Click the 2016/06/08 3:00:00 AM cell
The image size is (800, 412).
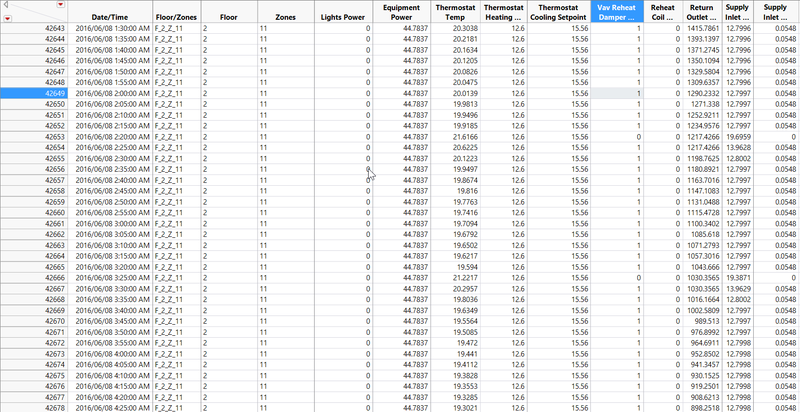pos(112,223)
